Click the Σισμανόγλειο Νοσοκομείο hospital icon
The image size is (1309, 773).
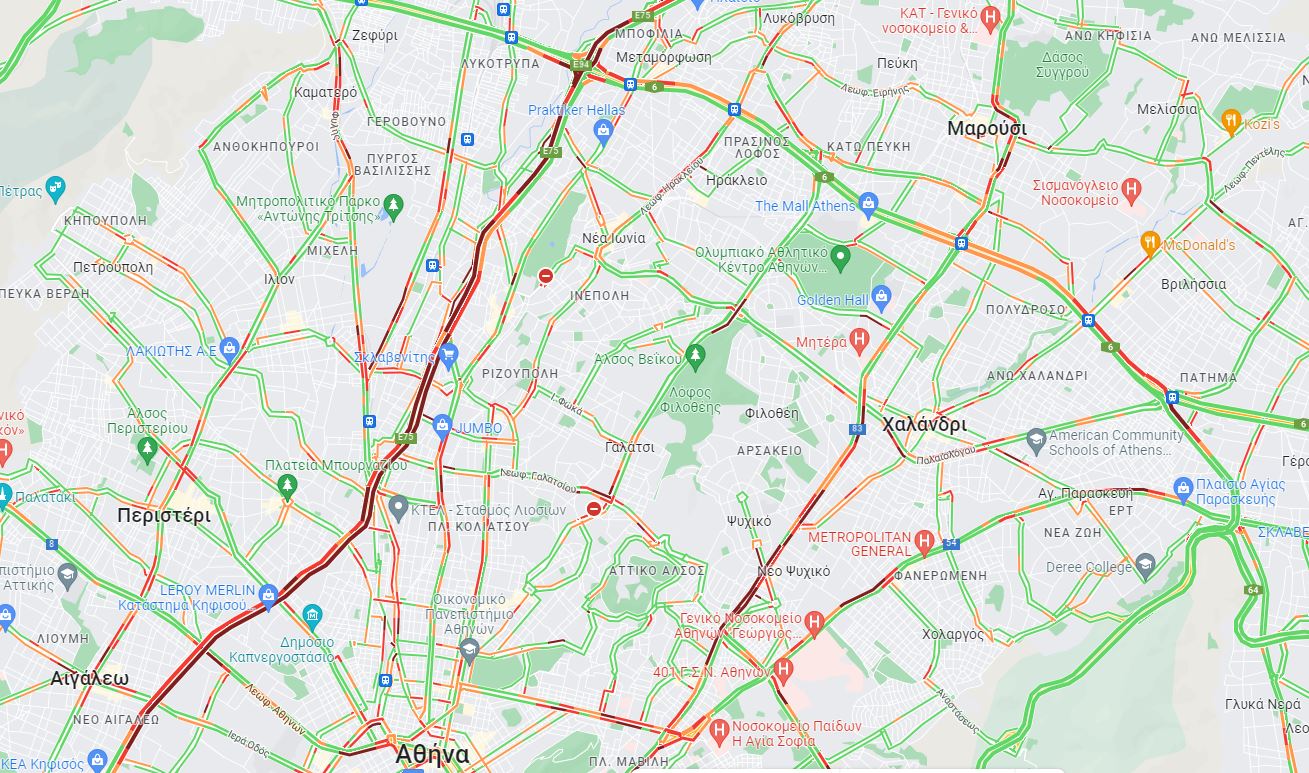(x=1131, y=188)
